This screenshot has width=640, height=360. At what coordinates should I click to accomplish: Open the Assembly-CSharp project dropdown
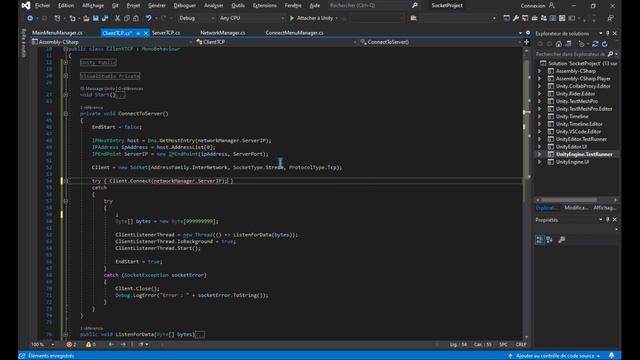click(112, 42)
